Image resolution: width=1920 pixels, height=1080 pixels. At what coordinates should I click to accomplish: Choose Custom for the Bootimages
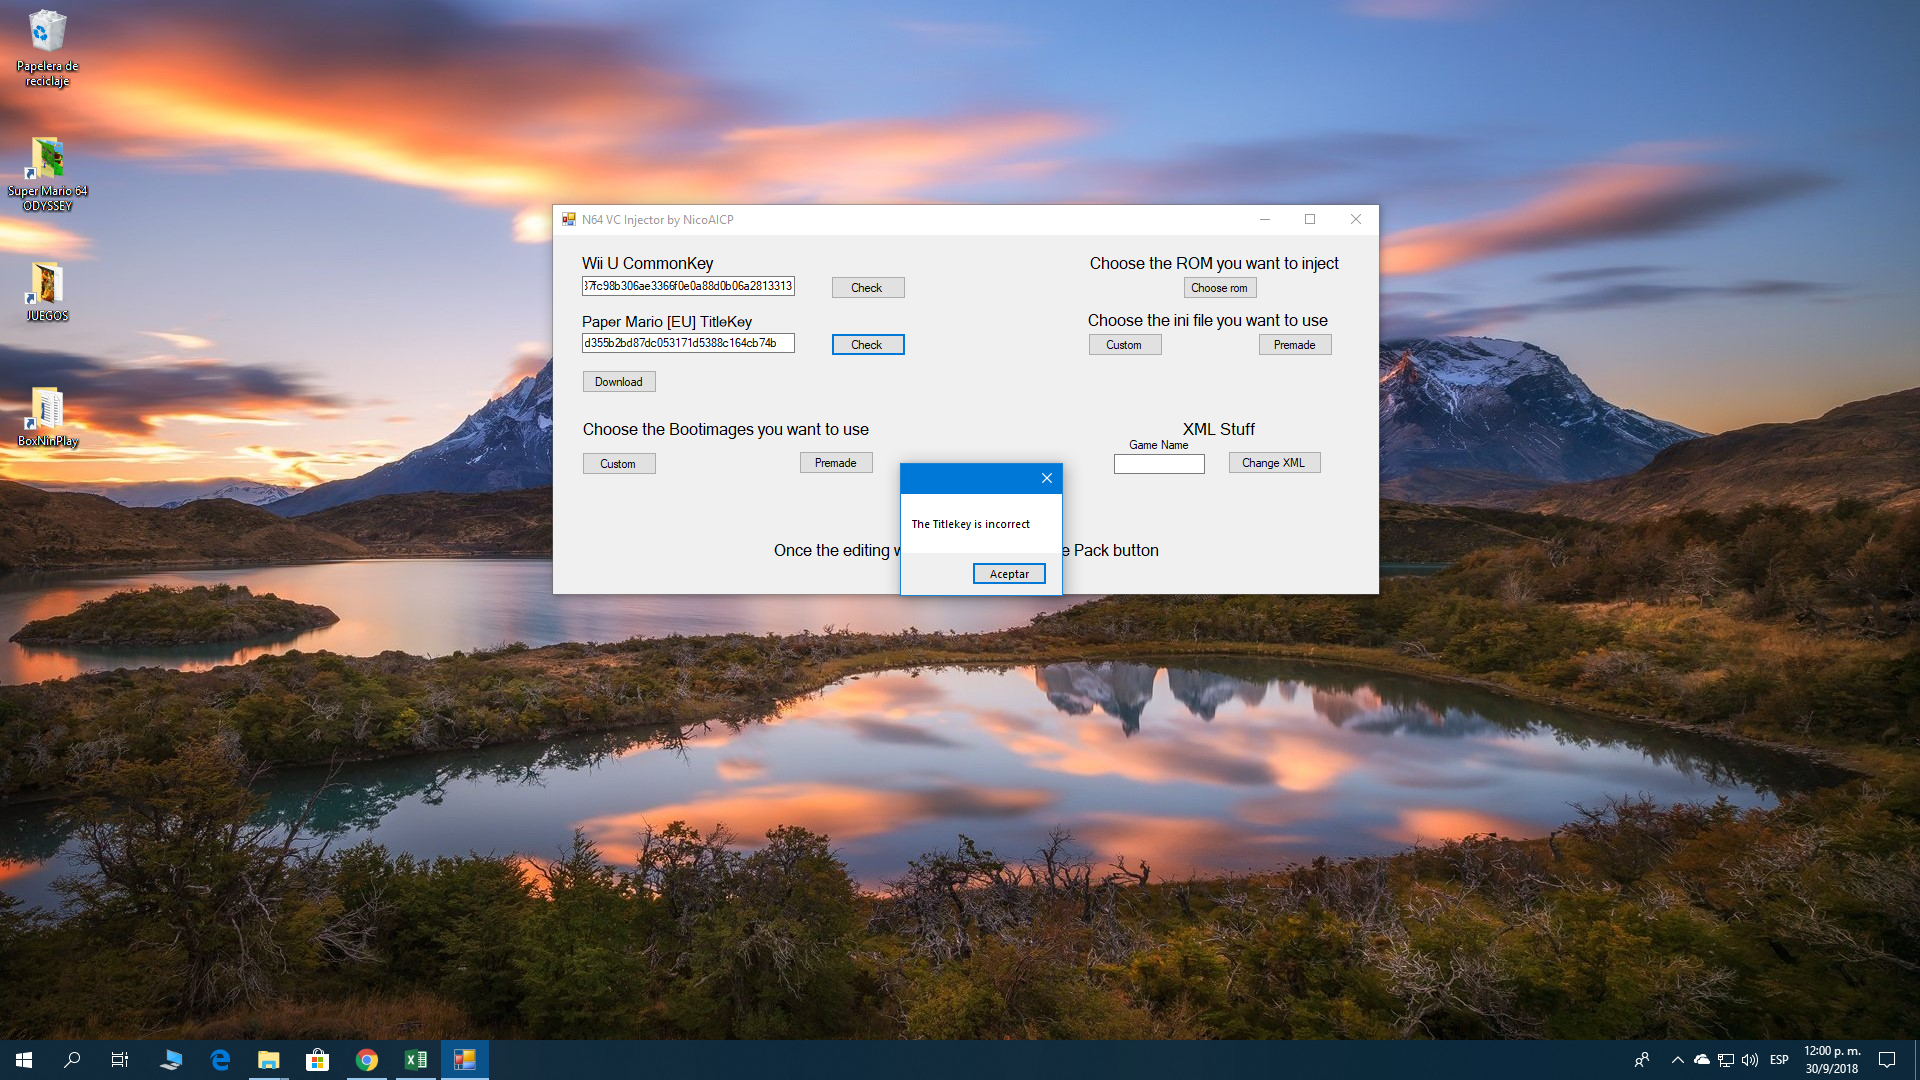pos(619,464)
